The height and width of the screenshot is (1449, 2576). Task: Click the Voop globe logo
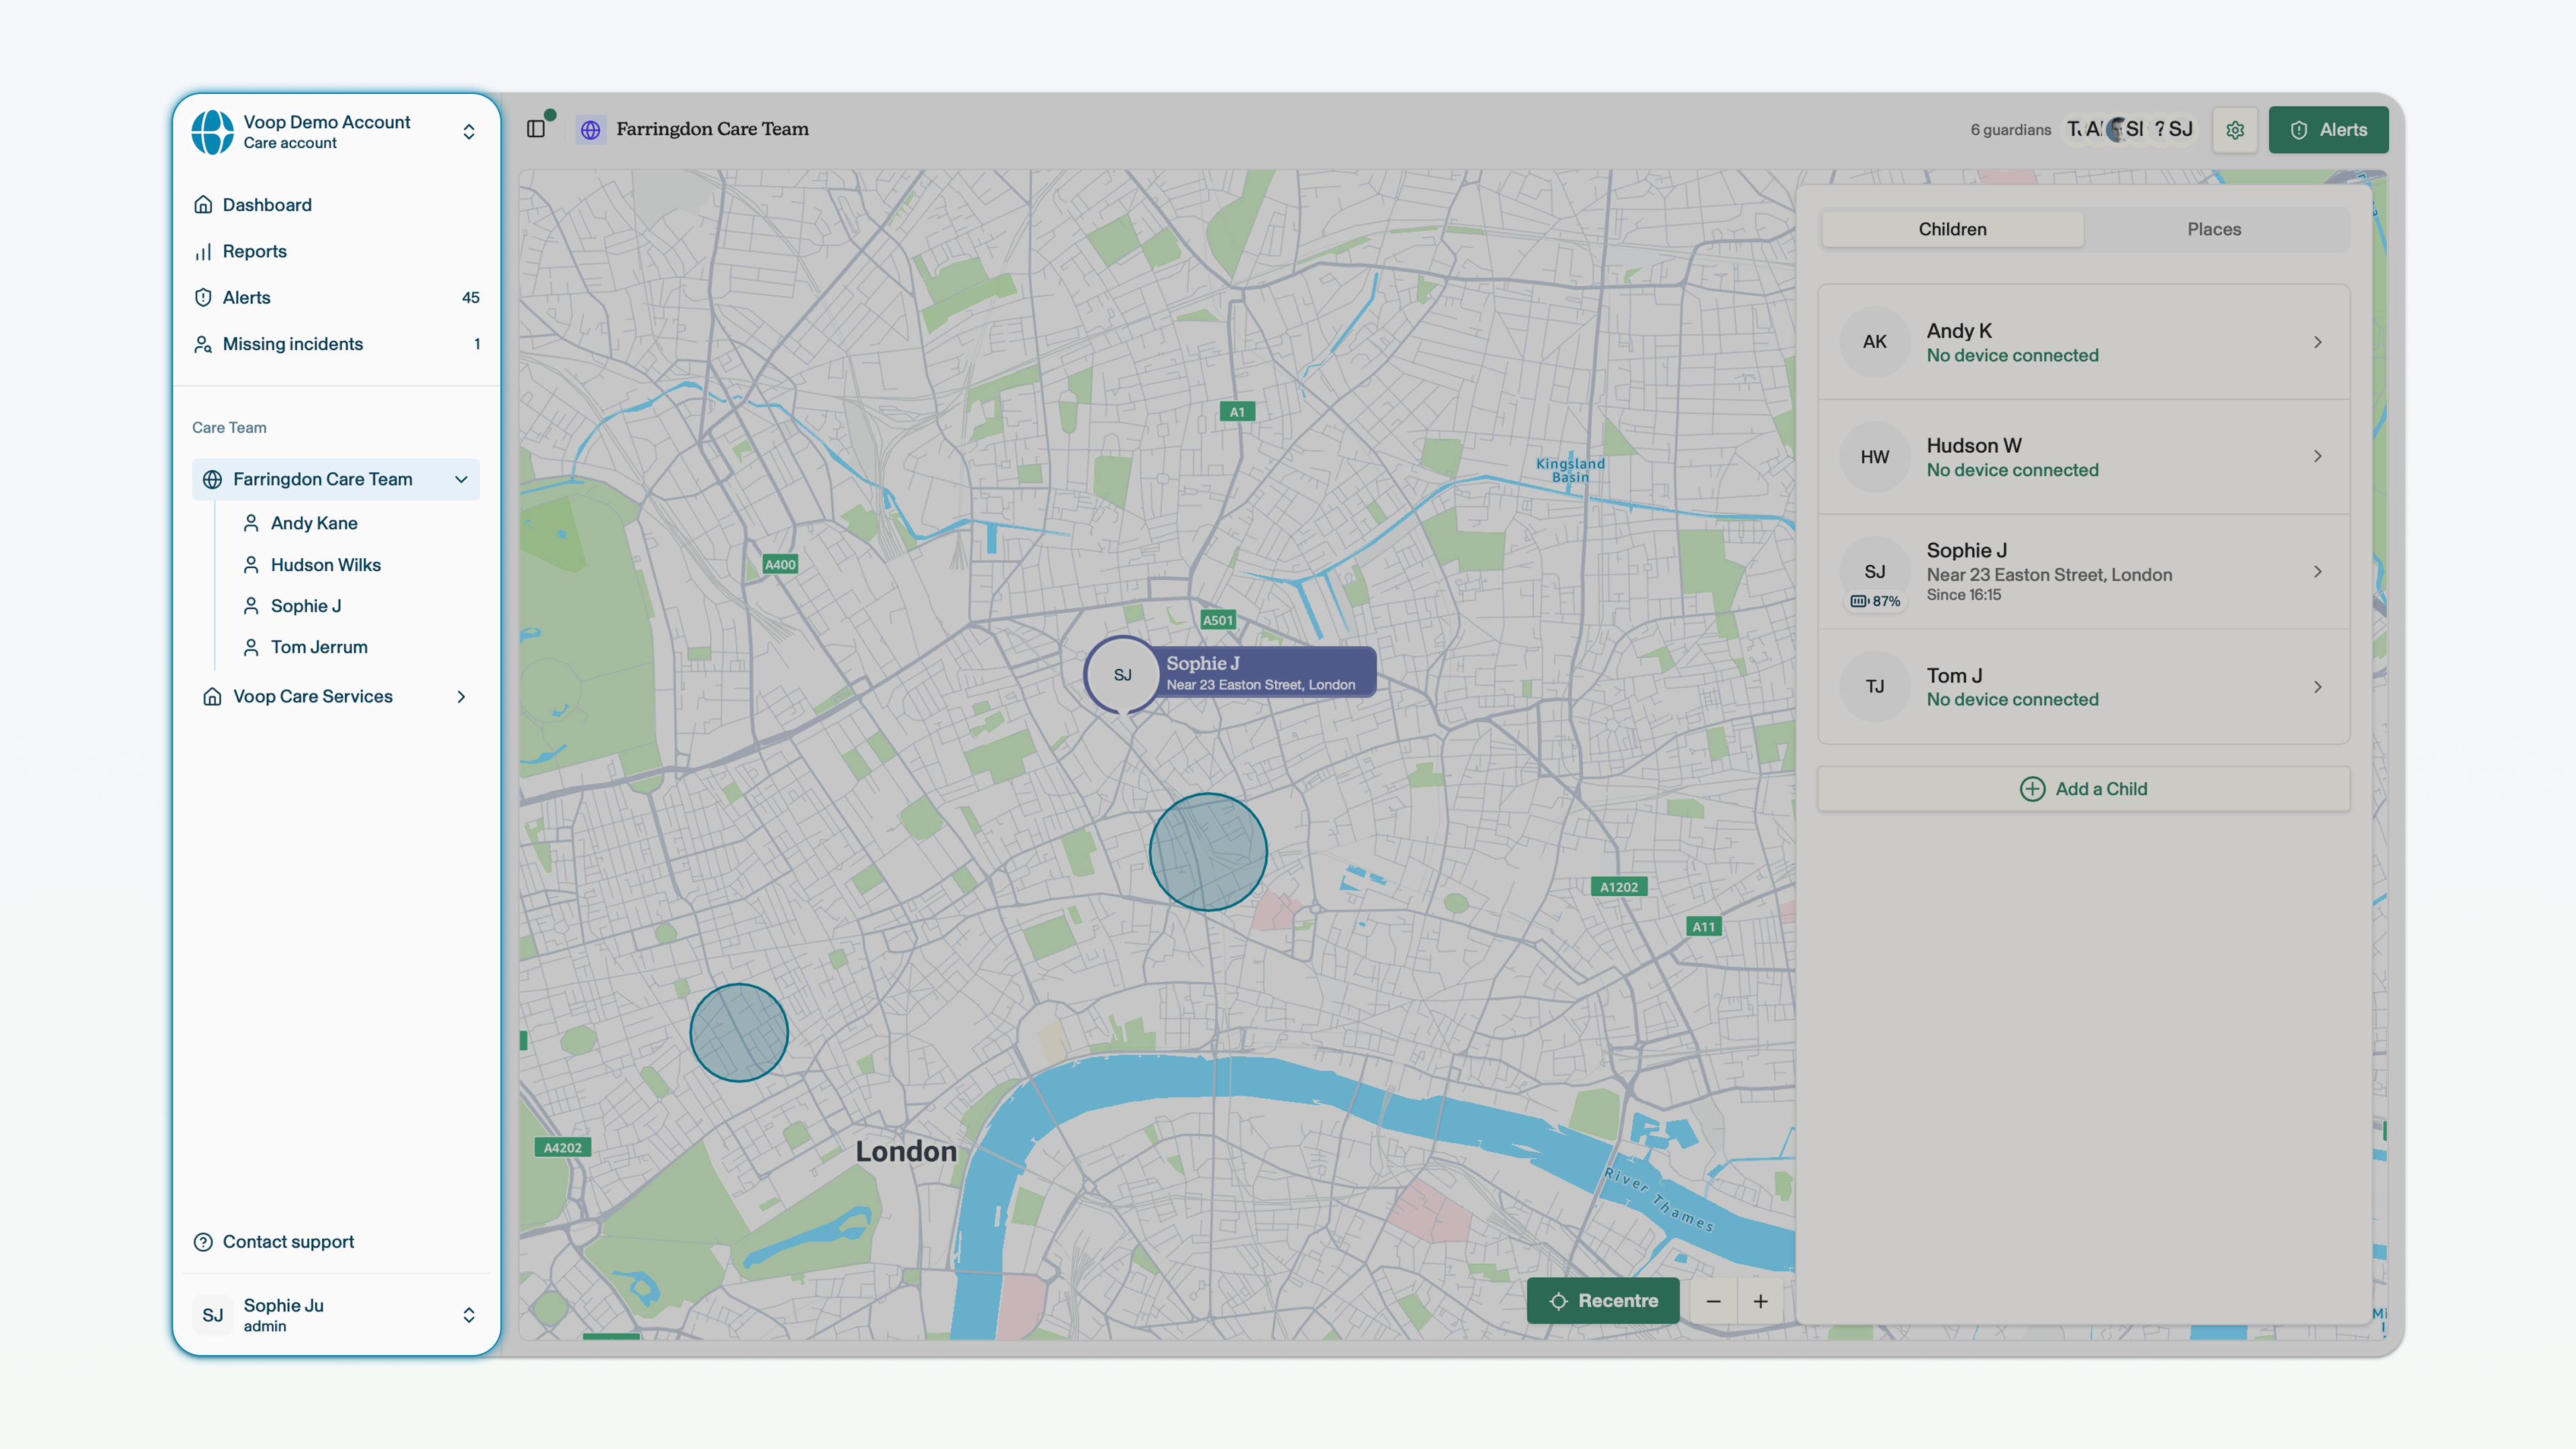pyautogui.click(x=212, y=131)
